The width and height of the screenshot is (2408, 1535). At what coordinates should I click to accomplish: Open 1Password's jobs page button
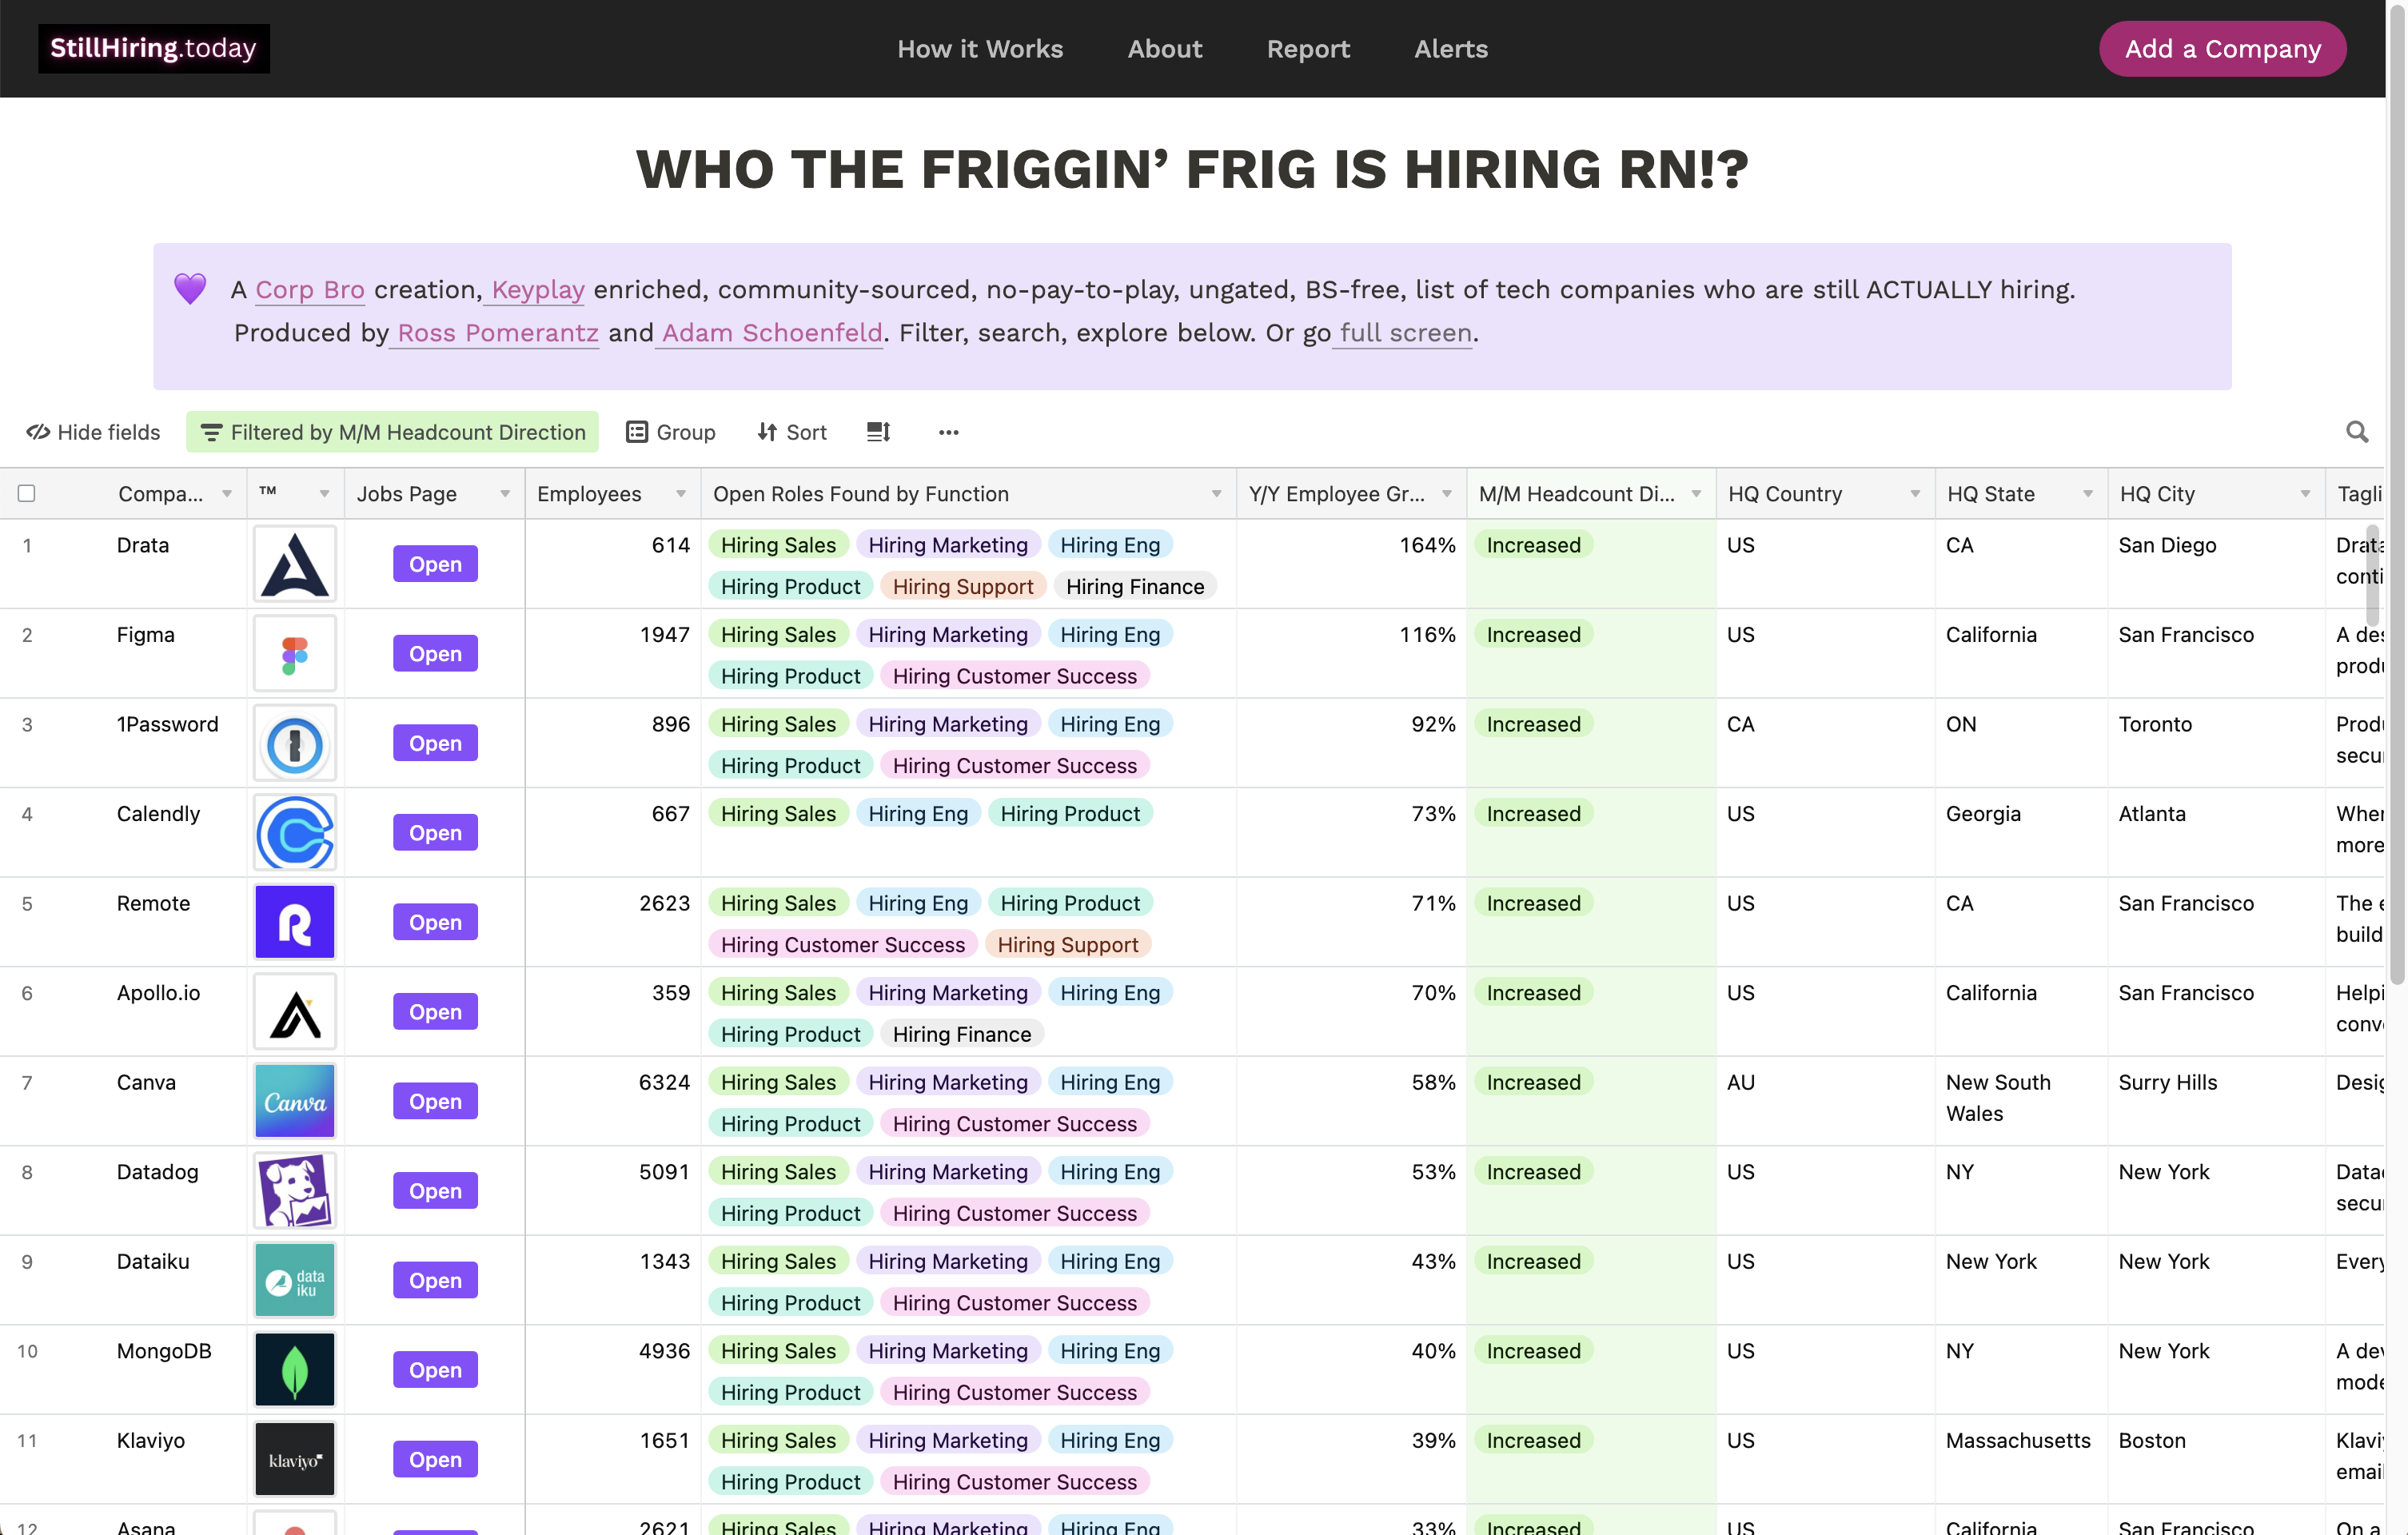435,744
